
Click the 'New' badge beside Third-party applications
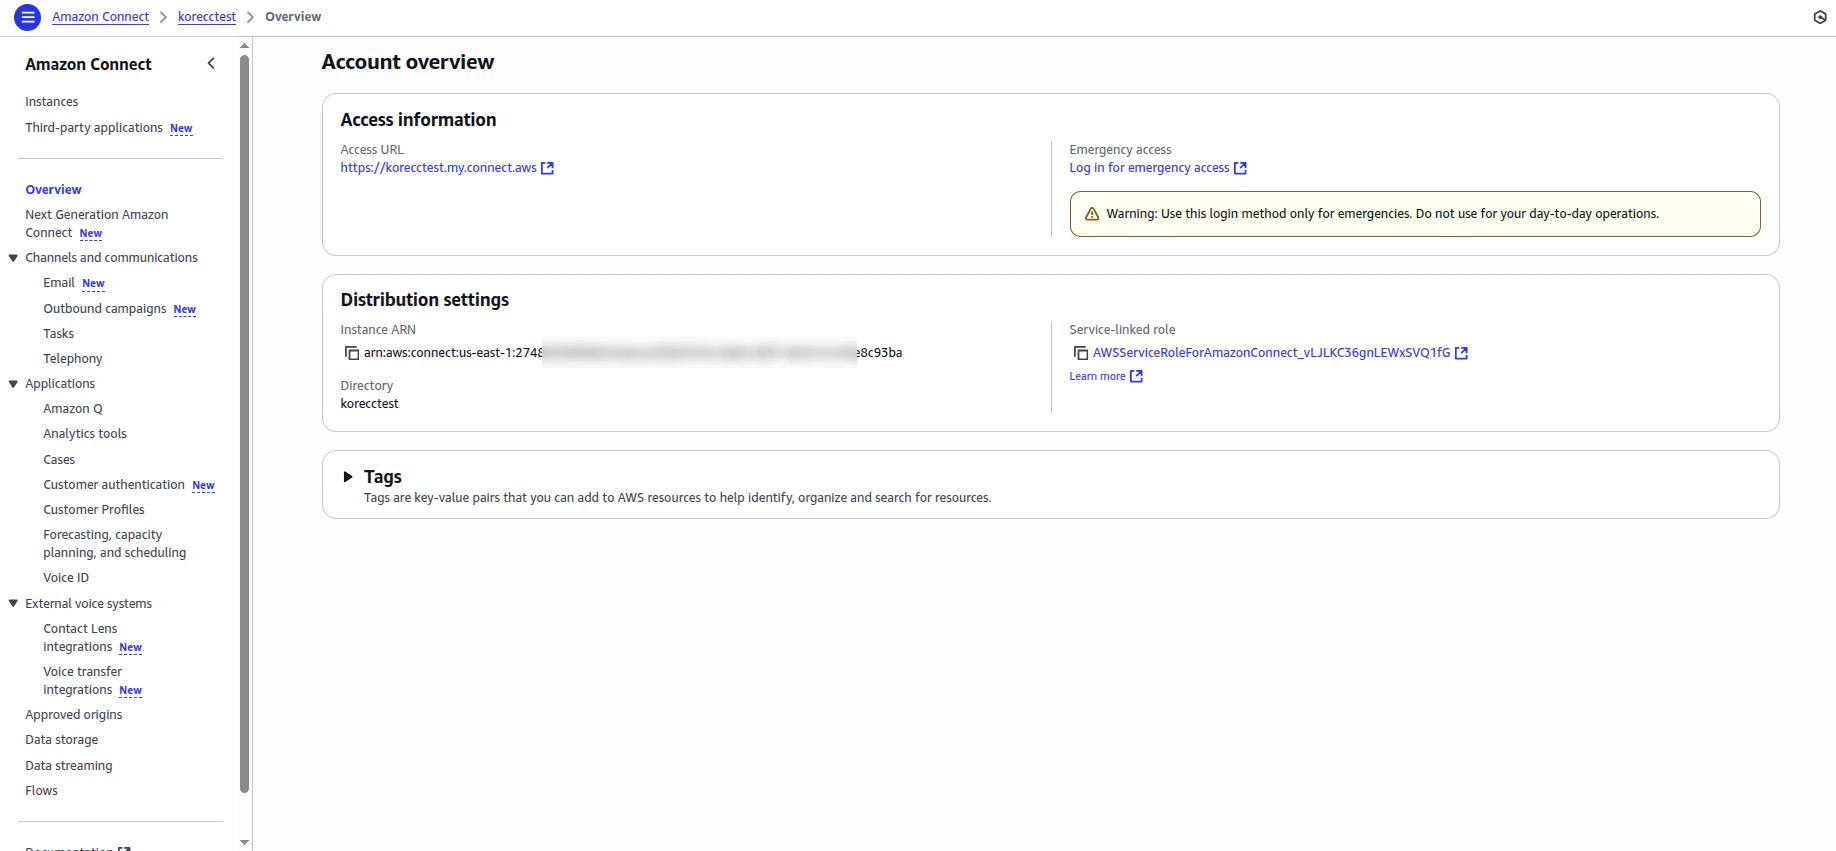click(x=181, y=129)
